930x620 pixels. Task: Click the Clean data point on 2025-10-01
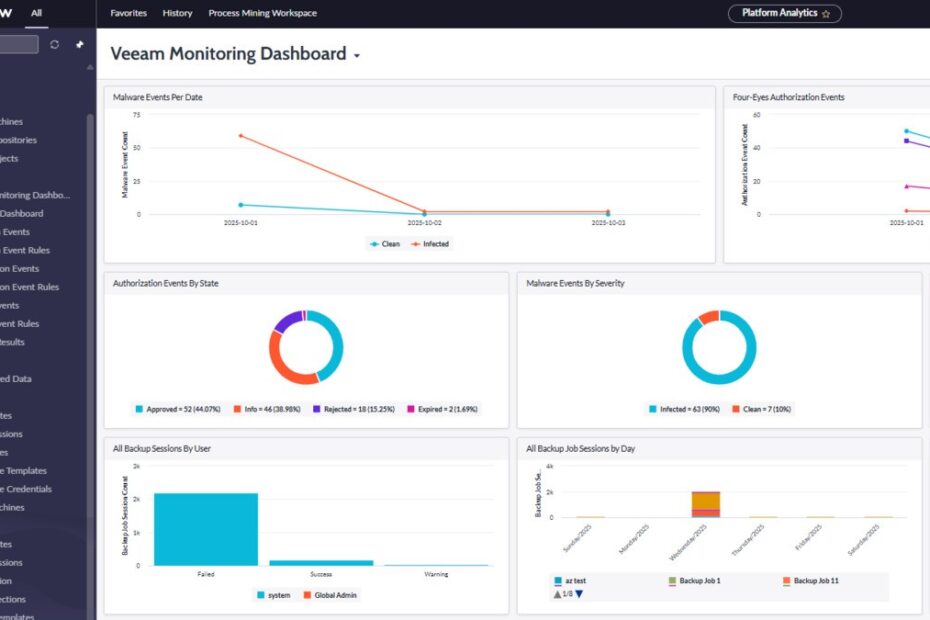(x=241, y=205)
